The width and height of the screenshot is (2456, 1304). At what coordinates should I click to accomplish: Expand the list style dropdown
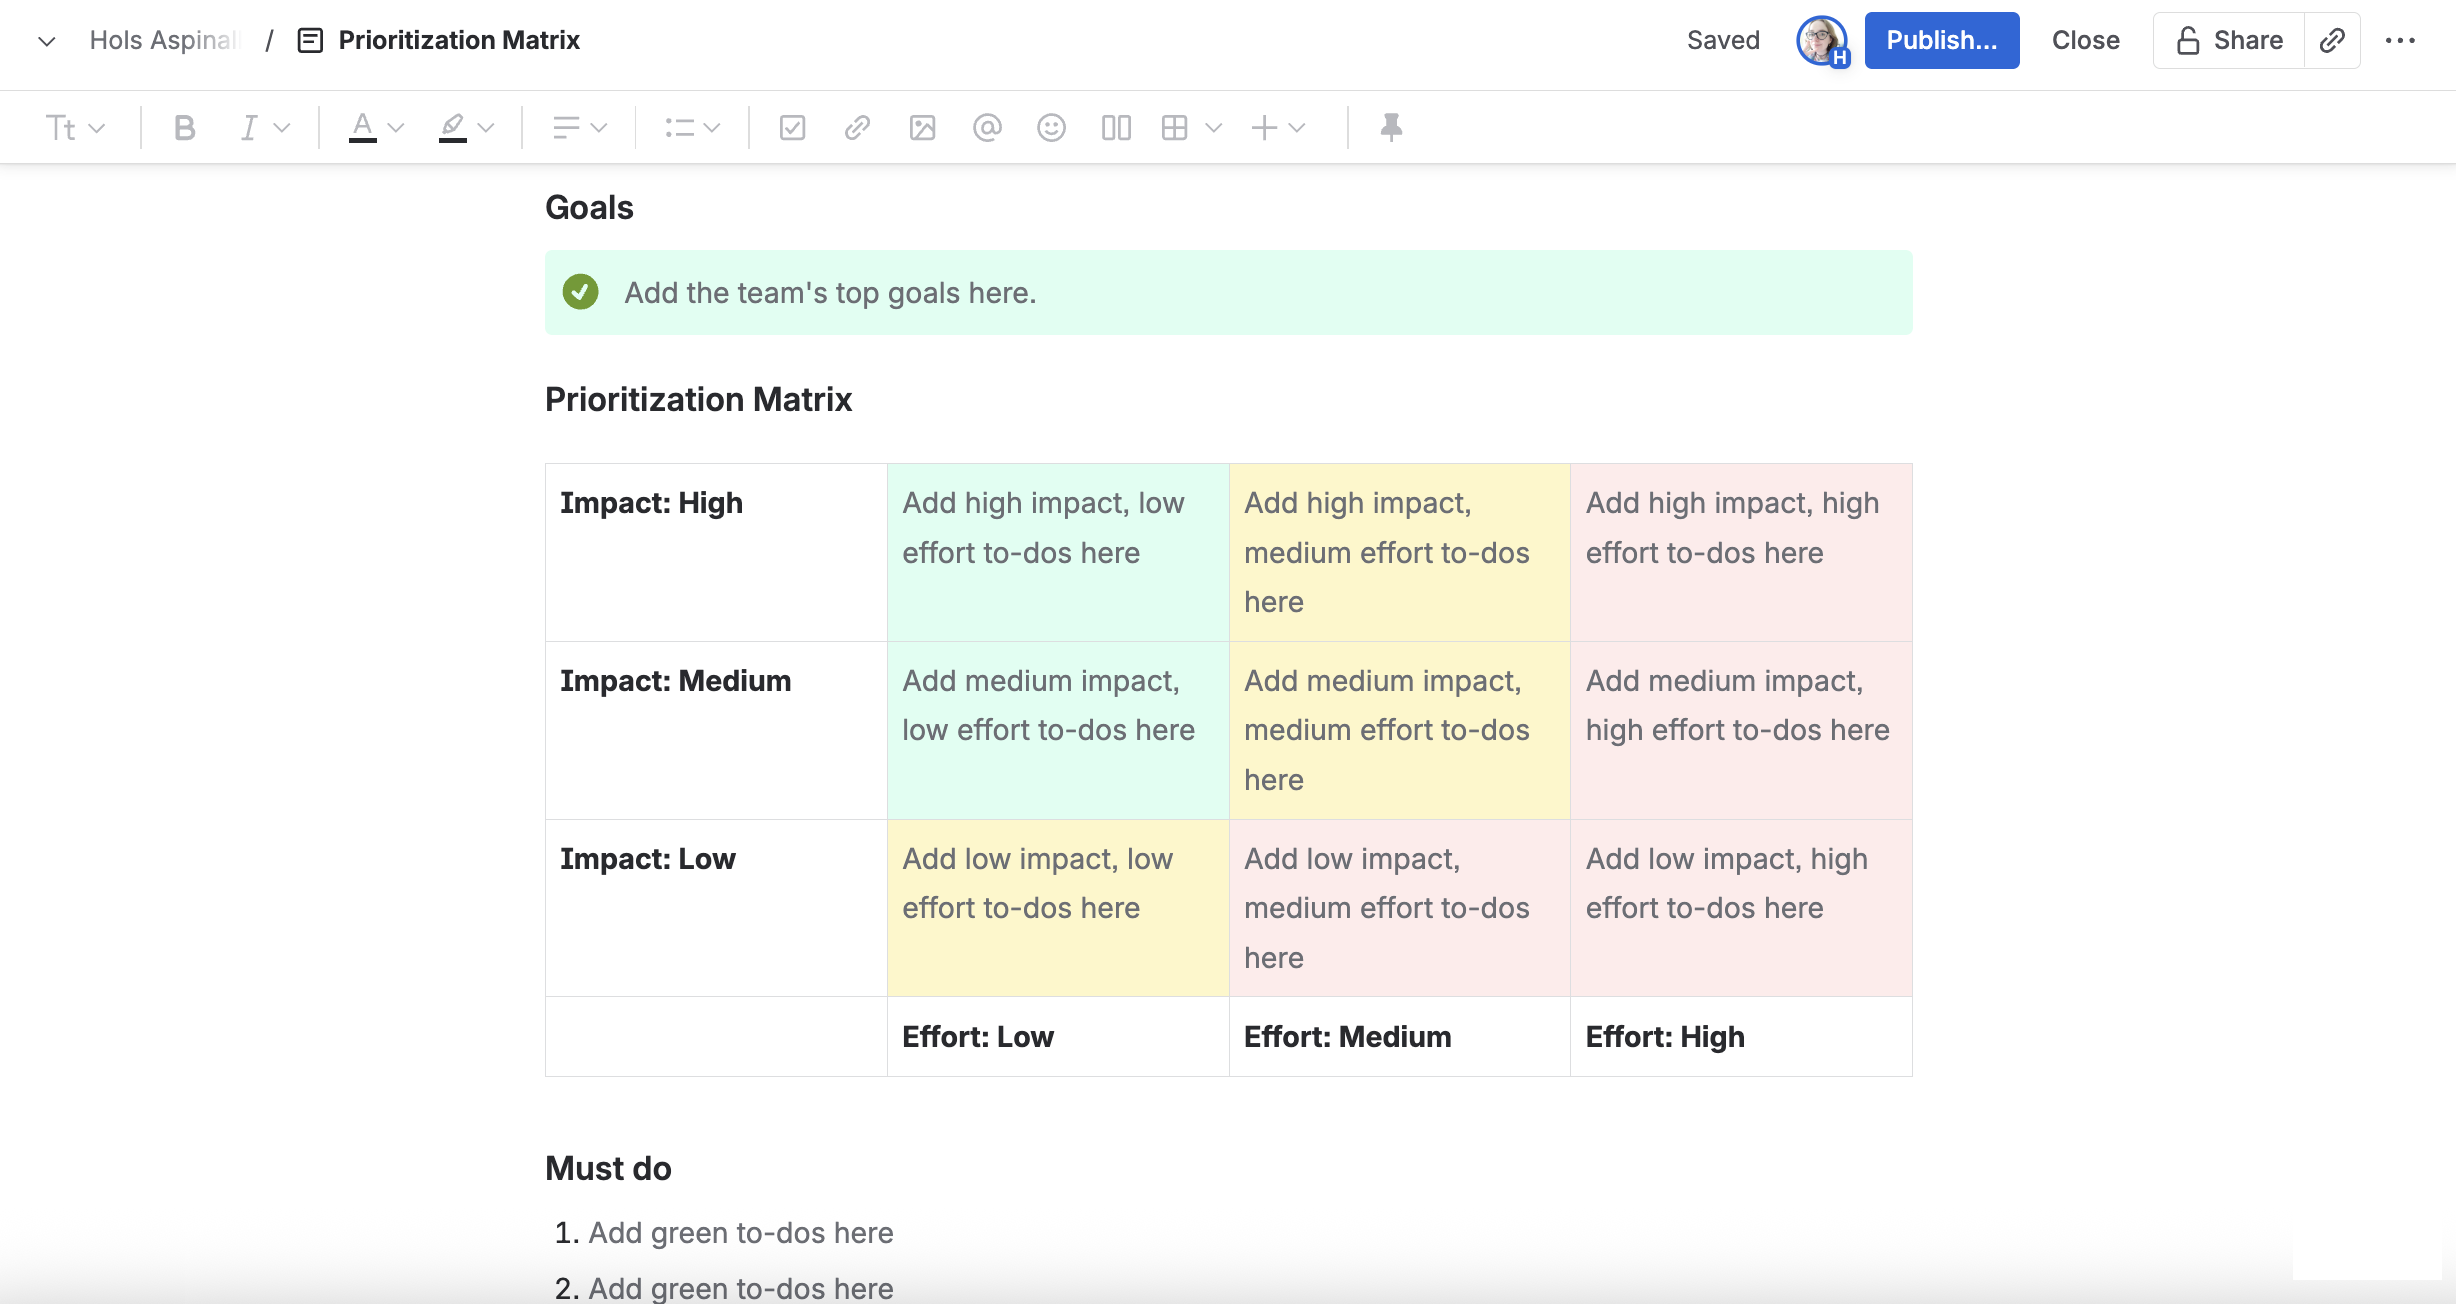(x=691, y=127)
